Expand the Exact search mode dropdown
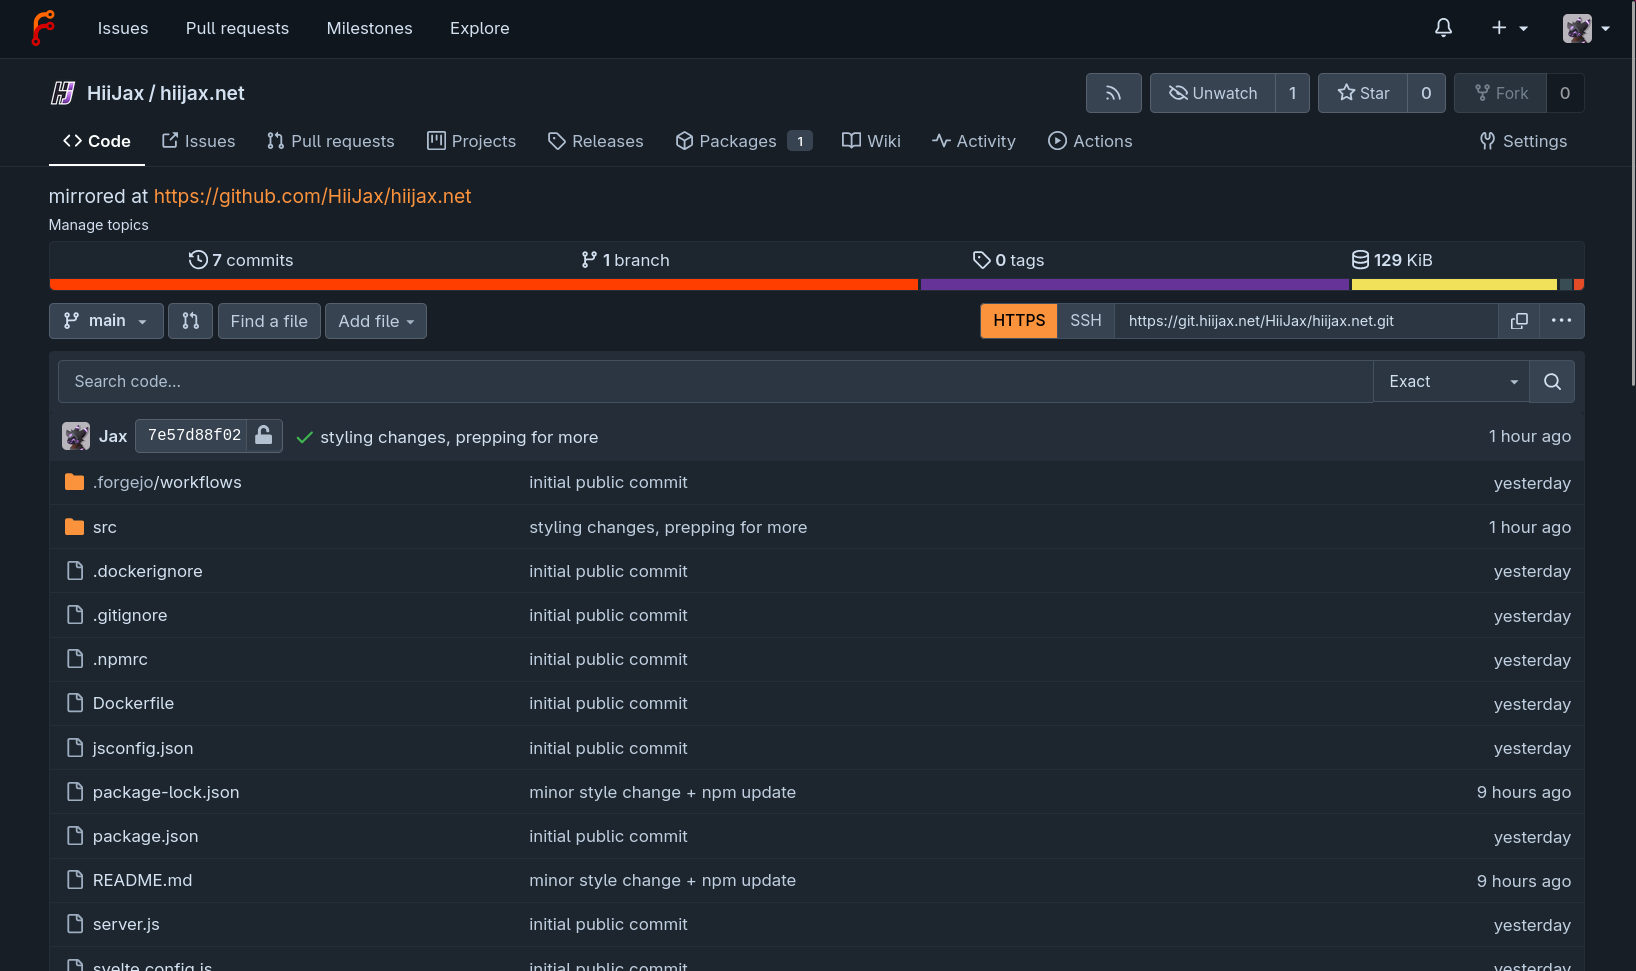This screenshot has height=971, width=1636. coord(1452,381)
